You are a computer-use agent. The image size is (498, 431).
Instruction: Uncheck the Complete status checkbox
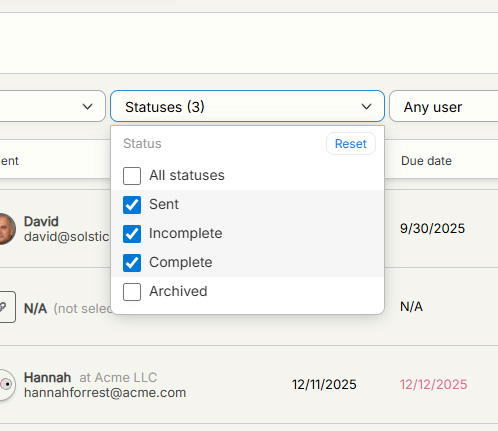[x=132, y=263]
